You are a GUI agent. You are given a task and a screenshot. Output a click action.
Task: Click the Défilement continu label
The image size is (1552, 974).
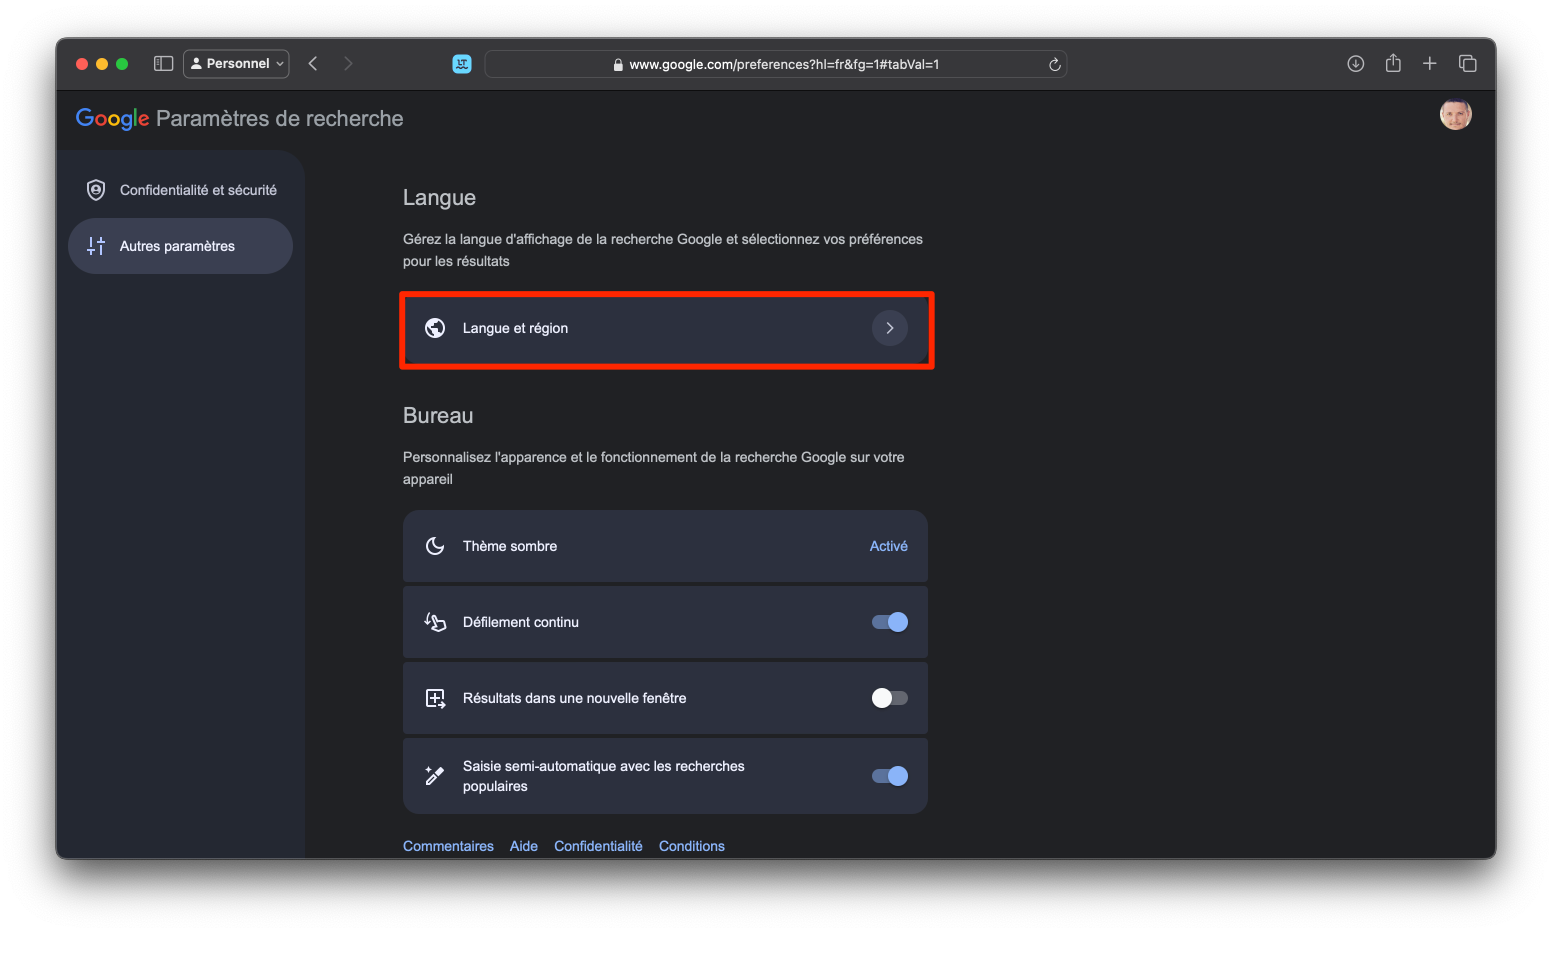click(521, 622)
